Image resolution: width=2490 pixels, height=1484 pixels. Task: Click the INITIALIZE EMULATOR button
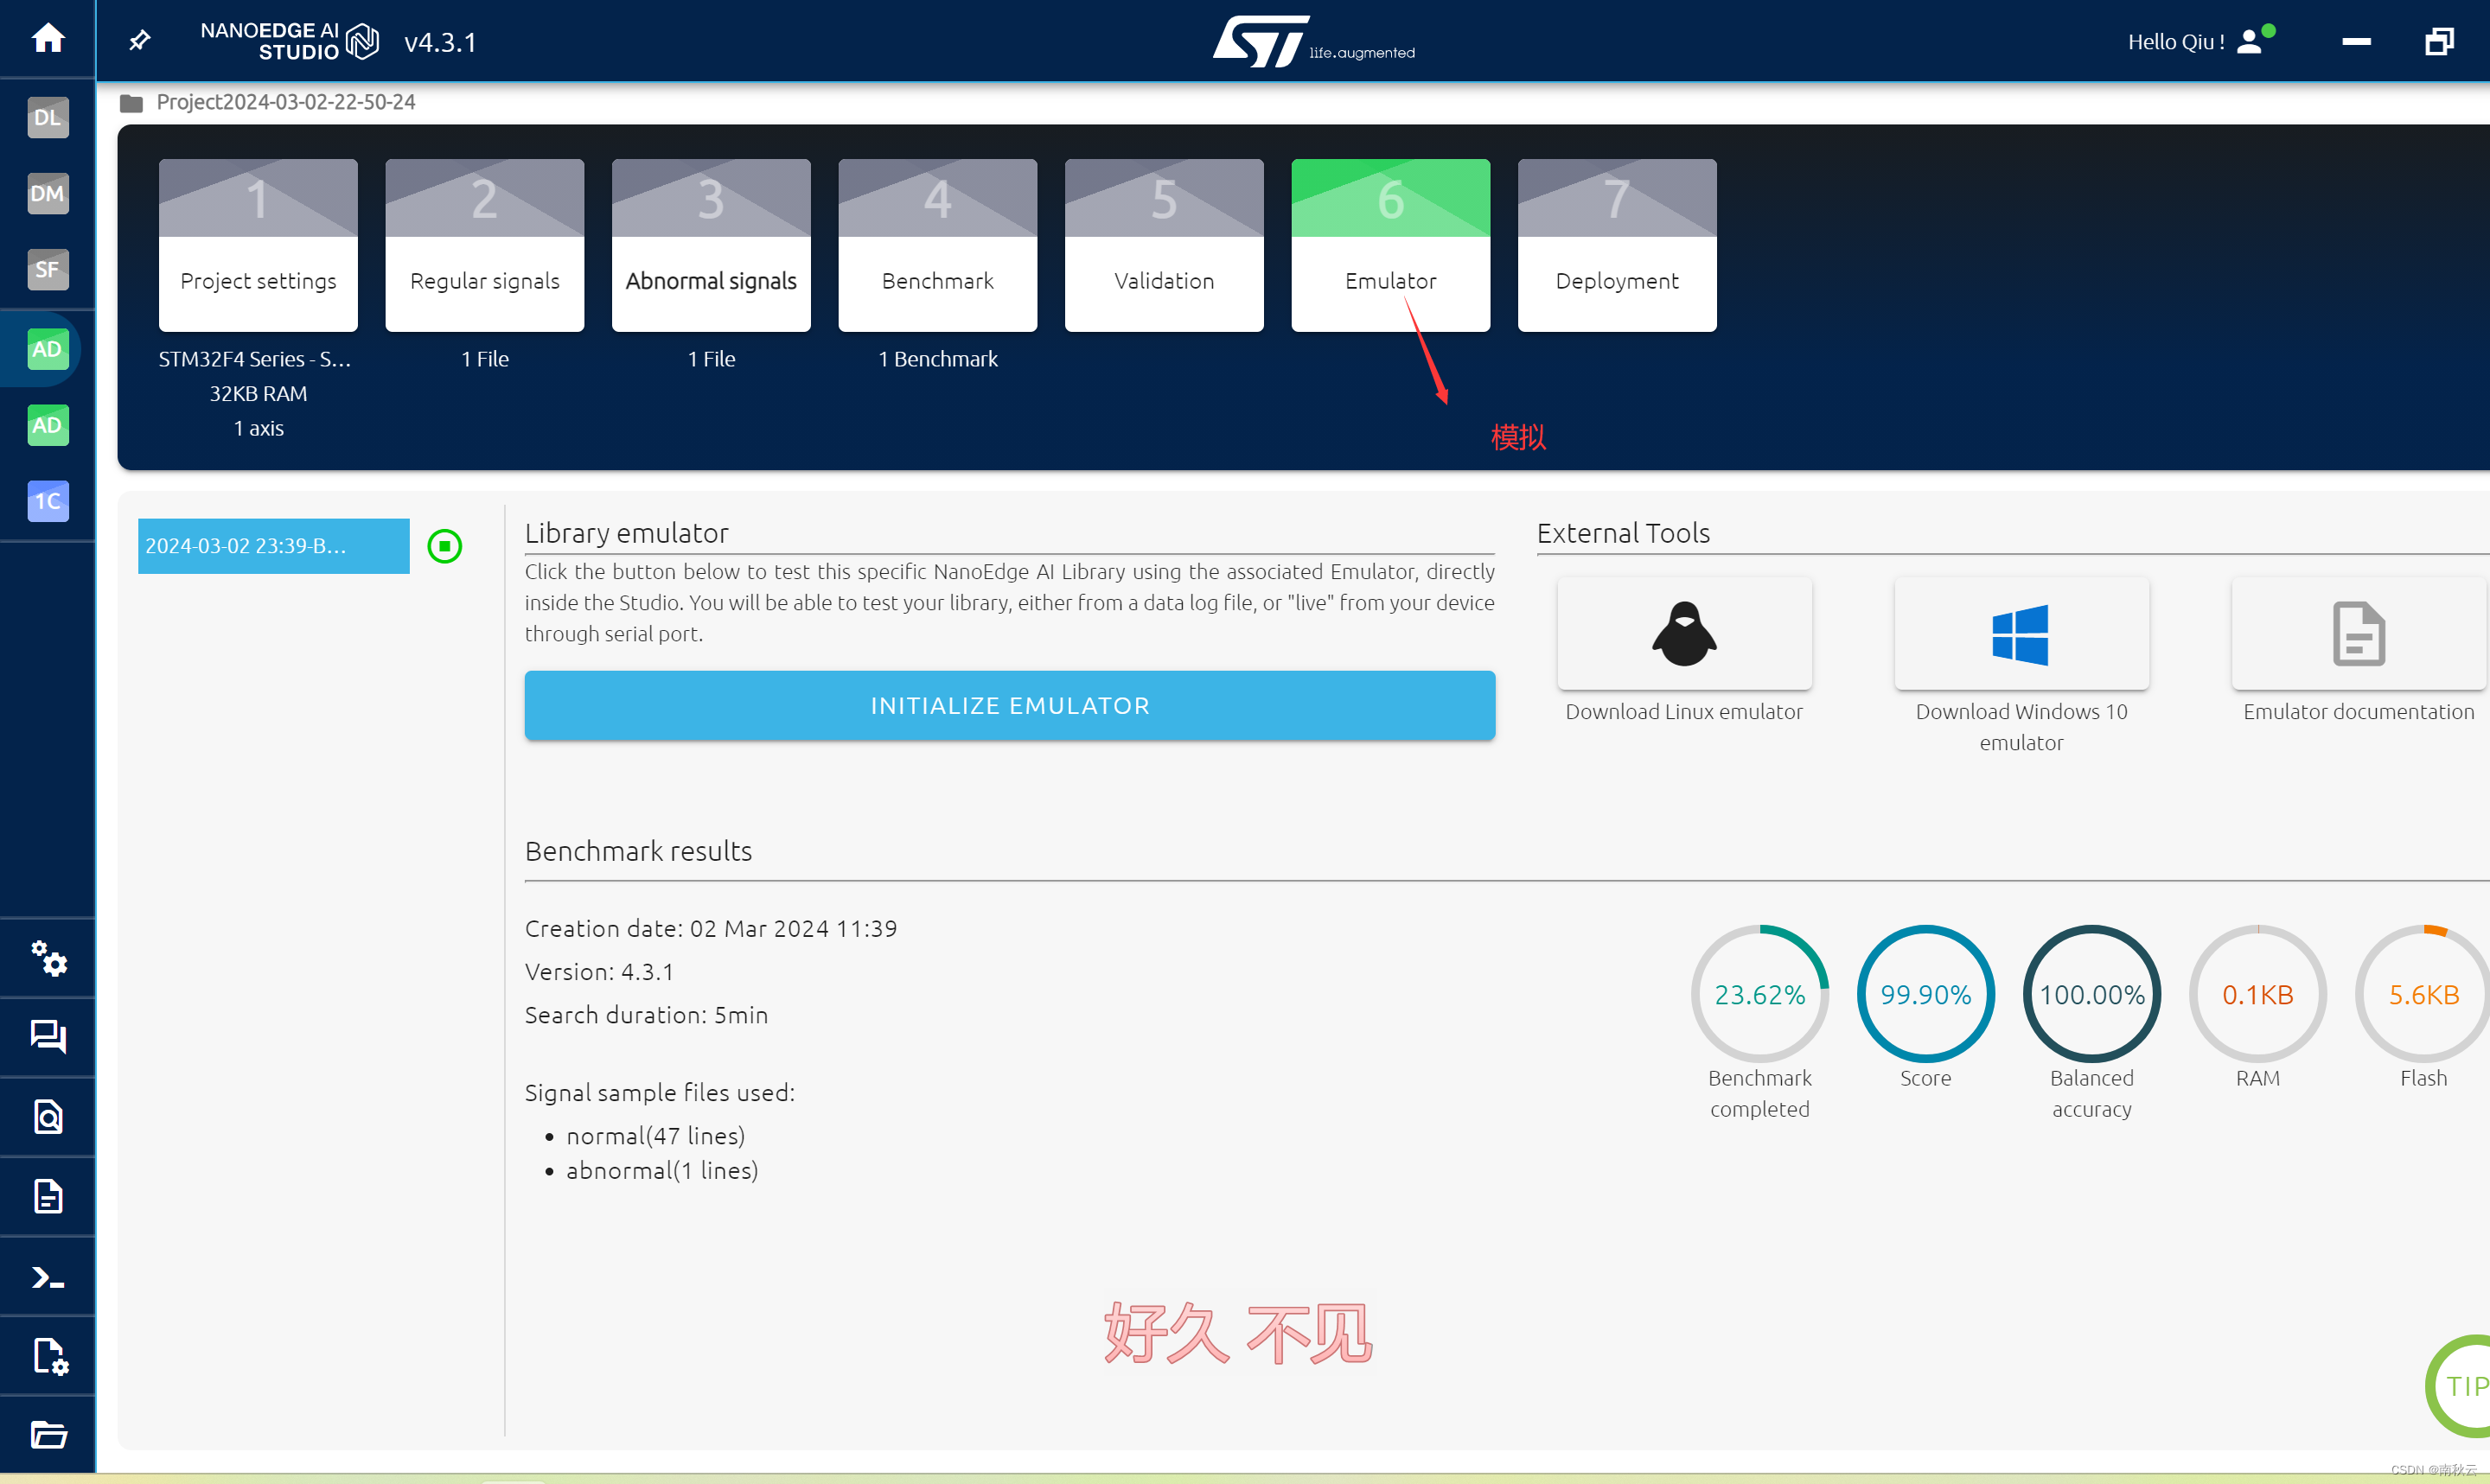coord(1009,706)
